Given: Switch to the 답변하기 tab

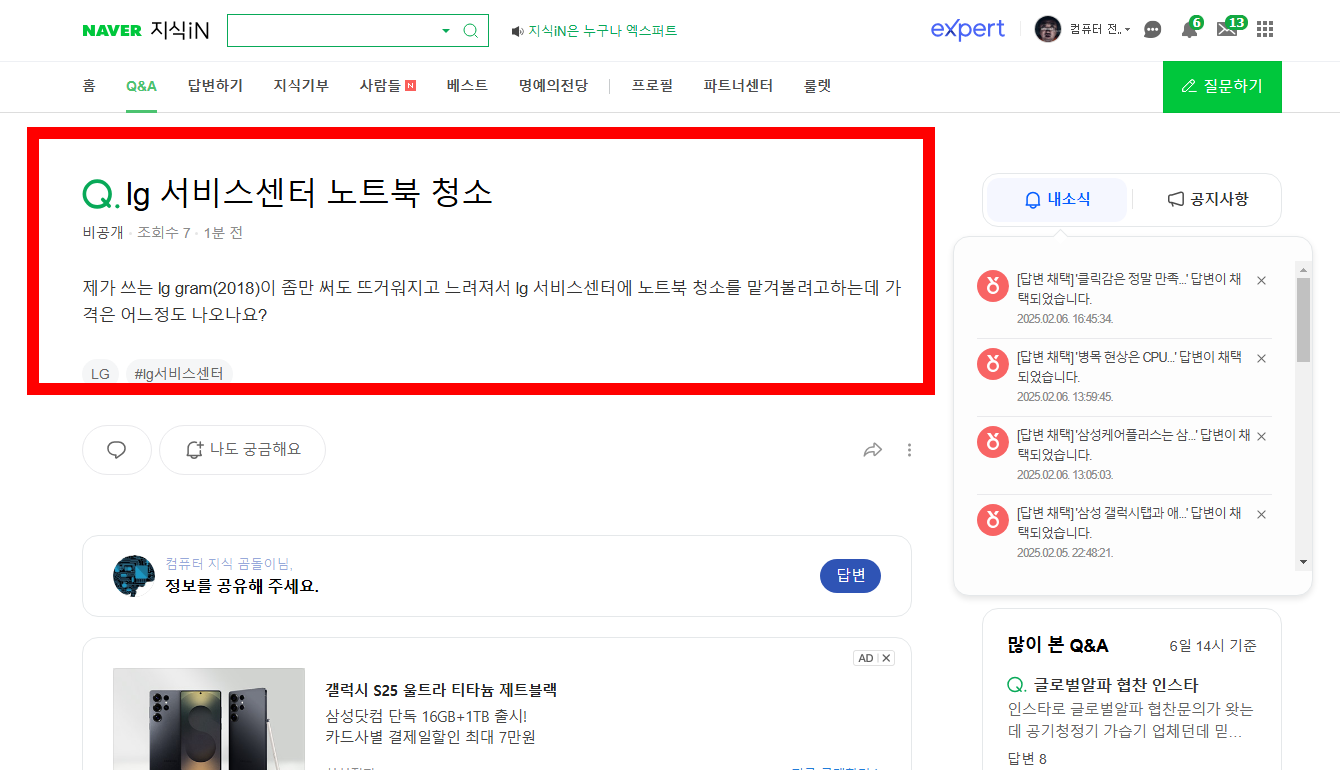Looking at the screenshot, I should point(215,86).
